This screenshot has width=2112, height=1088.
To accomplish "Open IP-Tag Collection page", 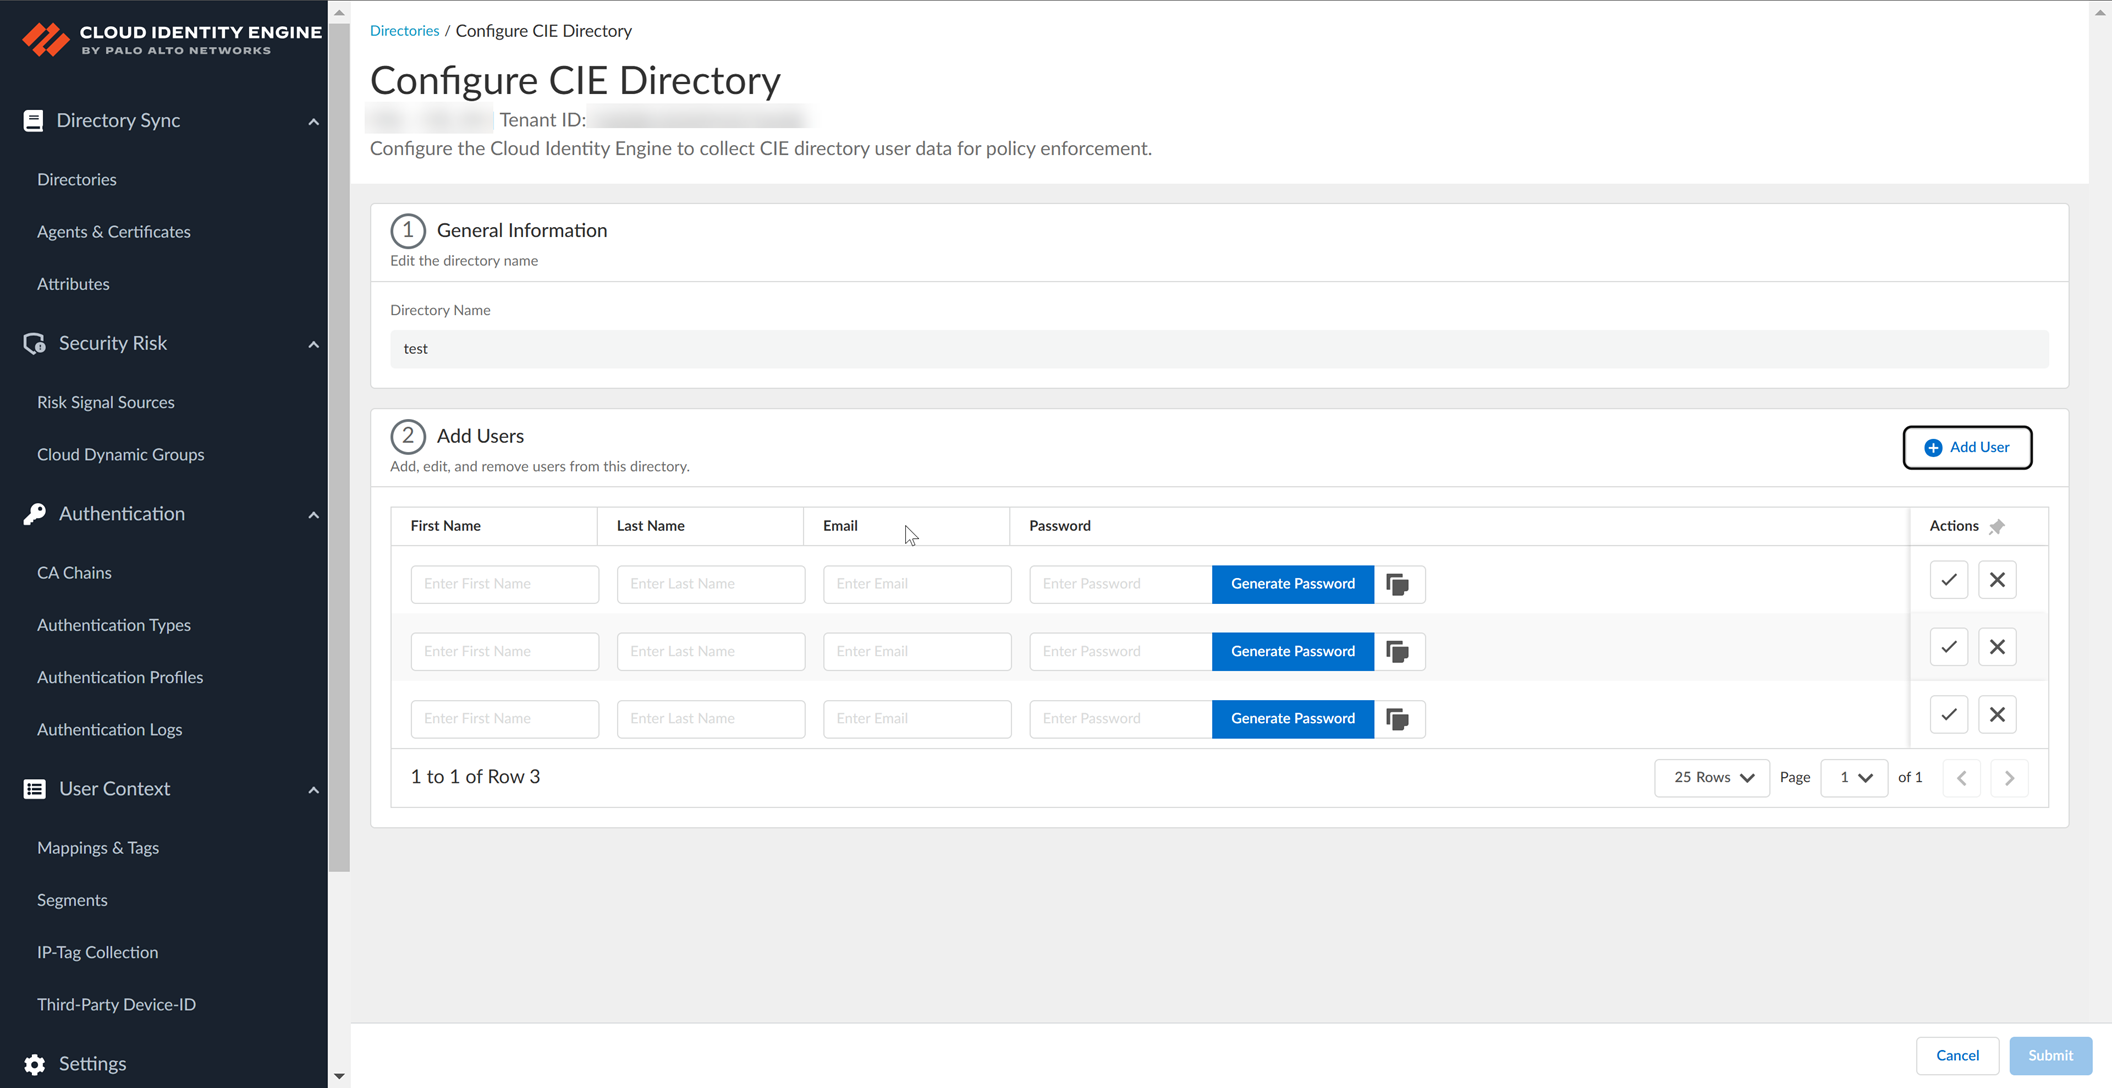I will pyautogui.click(x=98, y=952).
